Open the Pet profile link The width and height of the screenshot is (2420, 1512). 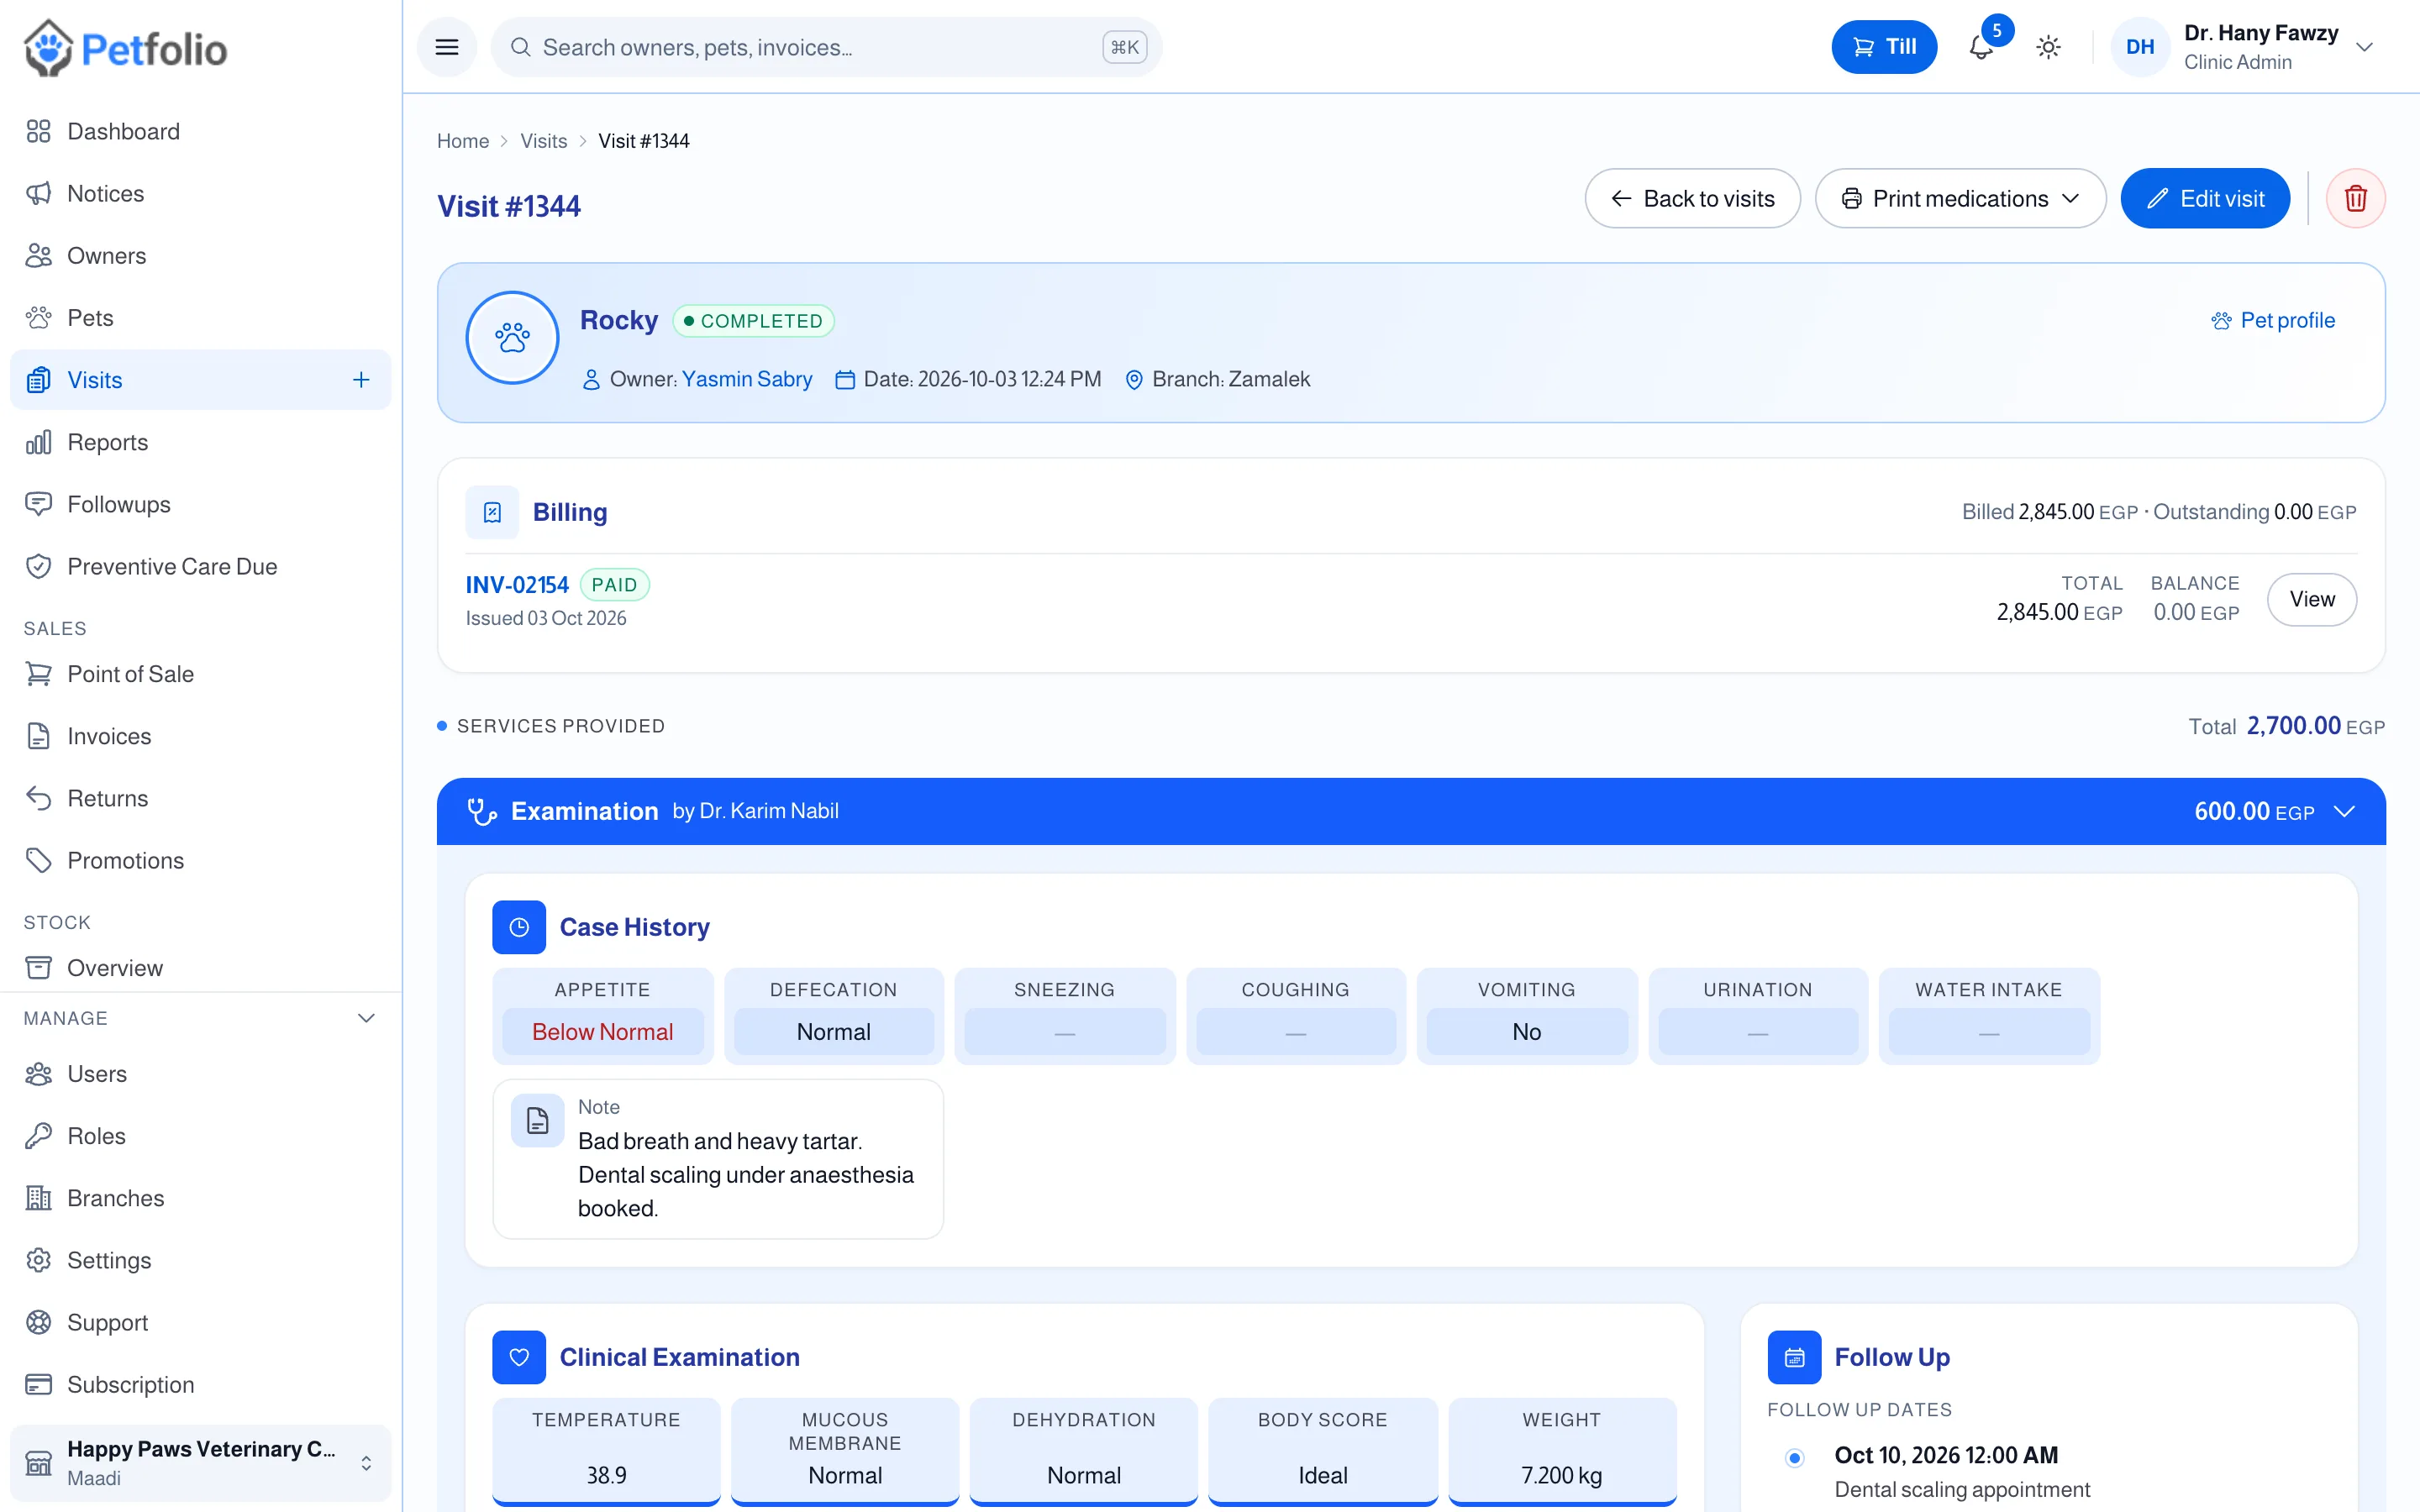[x=2273, y=320]
